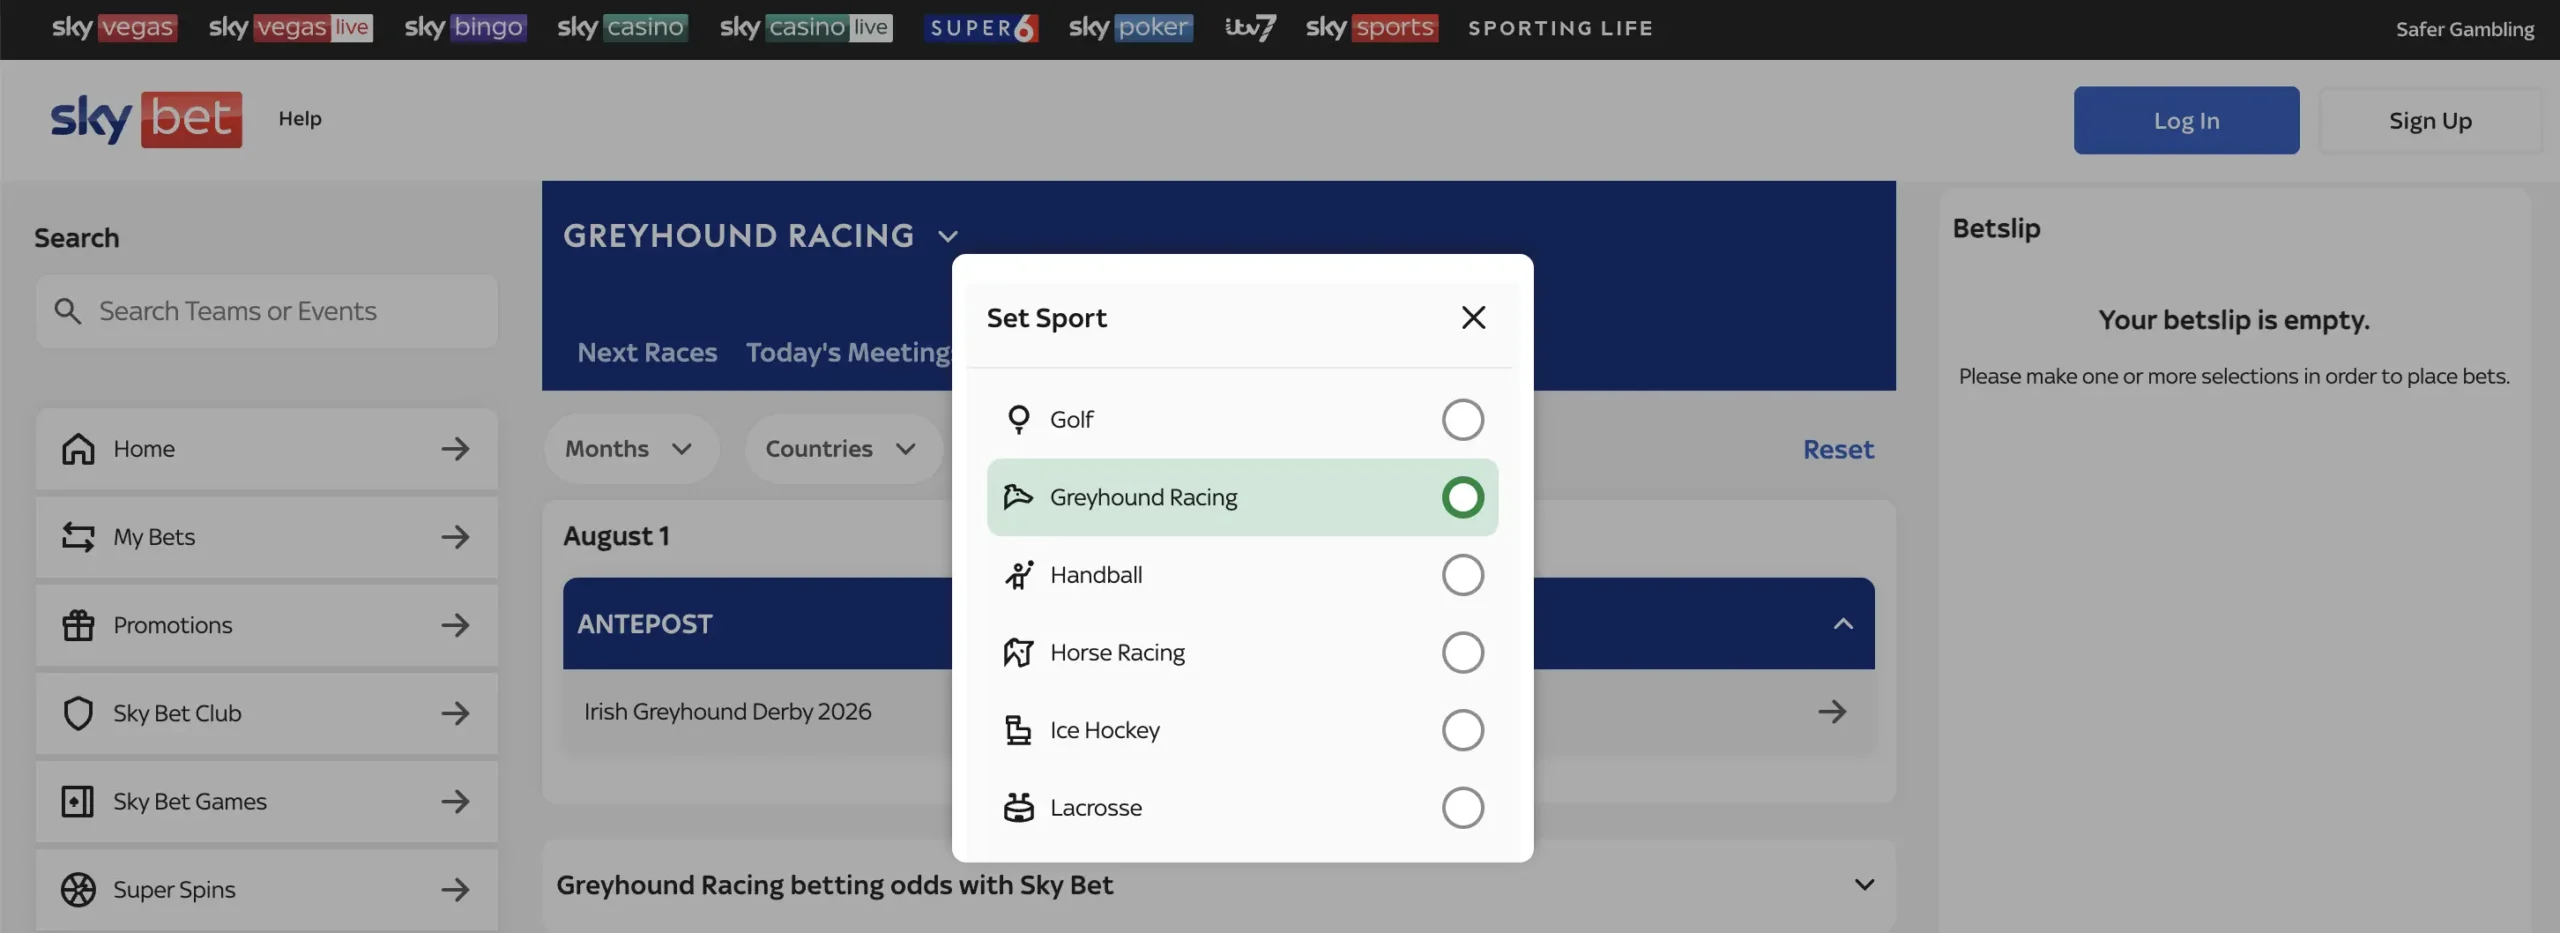Select the Handball radio button
This screenshot has height=933, width=2560.
pos(1462,575)
